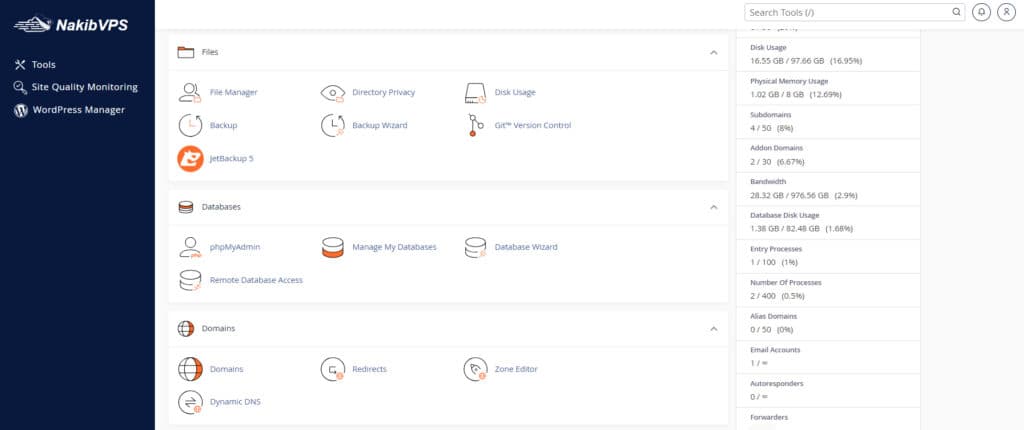Screen dimensions: 1024x430
Task: Click the Redirects link text
Action: tap(370, 369)
